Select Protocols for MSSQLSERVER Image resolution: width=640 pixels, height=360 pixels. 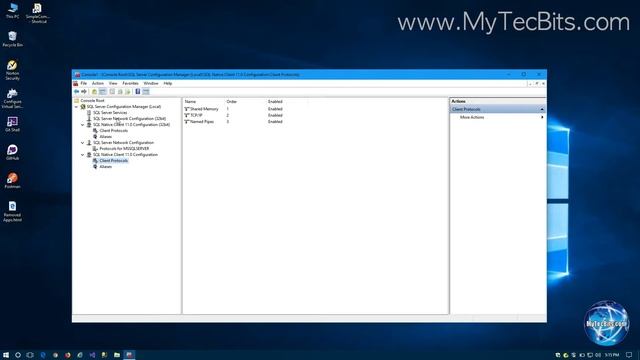tap(124, 149)
